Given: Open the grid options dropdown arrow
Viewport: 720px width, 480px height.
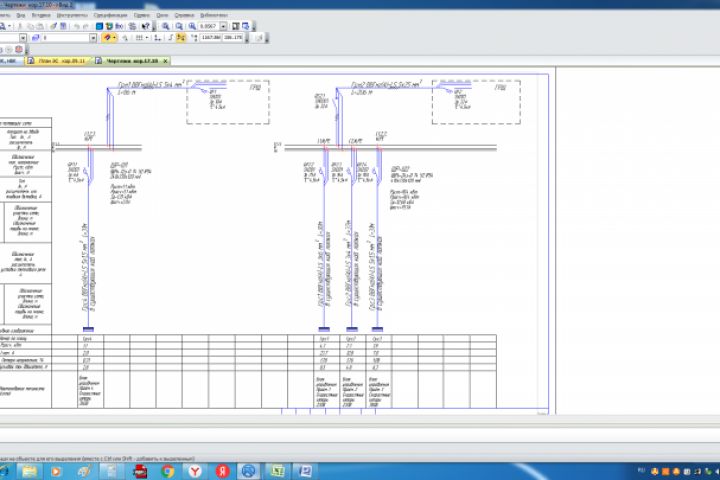Looking at the screenshot, I should [147, 38].
